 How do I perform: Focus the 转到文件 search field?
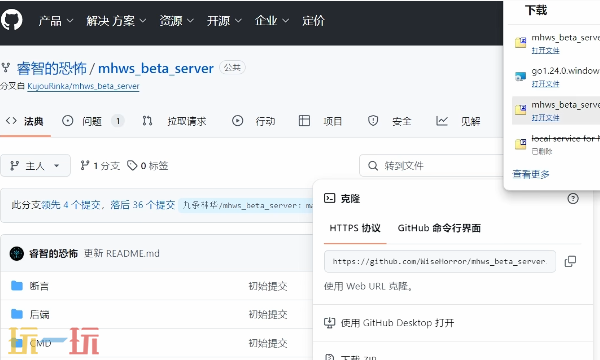point(431,166)
